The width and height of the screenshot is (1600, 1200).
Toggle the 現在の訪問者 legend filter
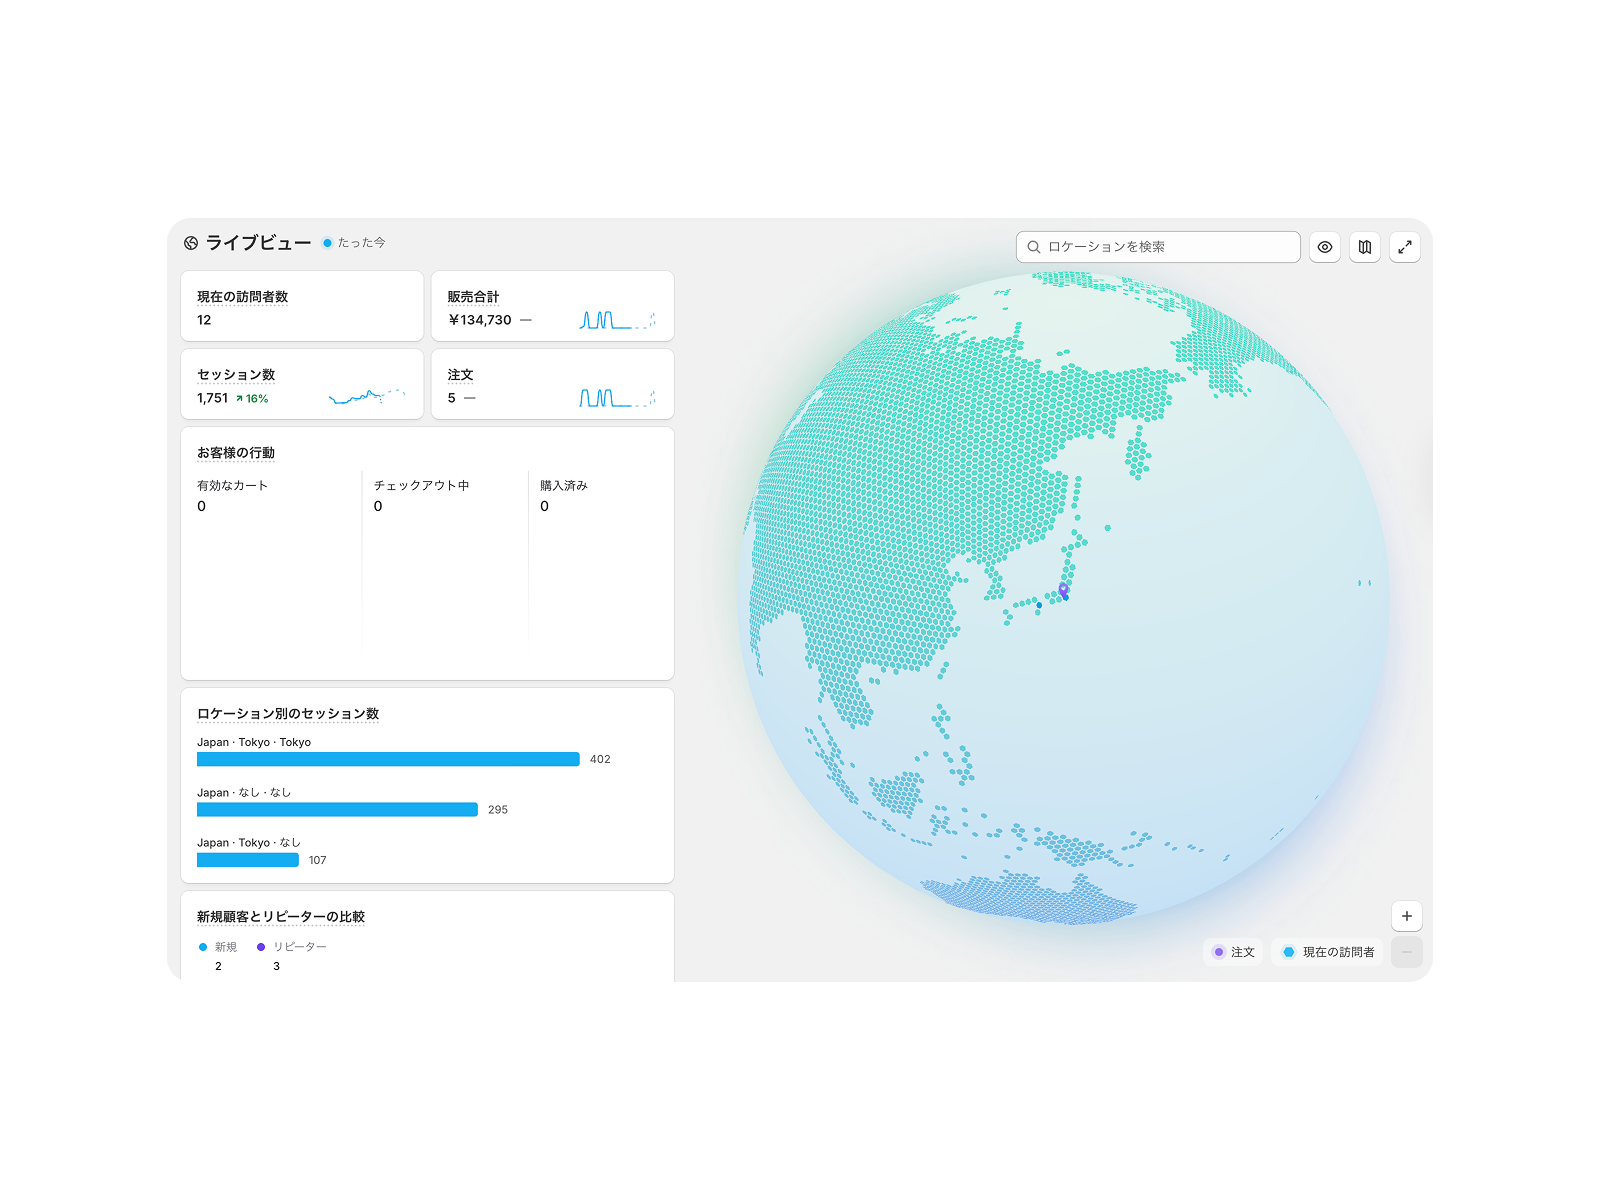tap(1329, 952)
